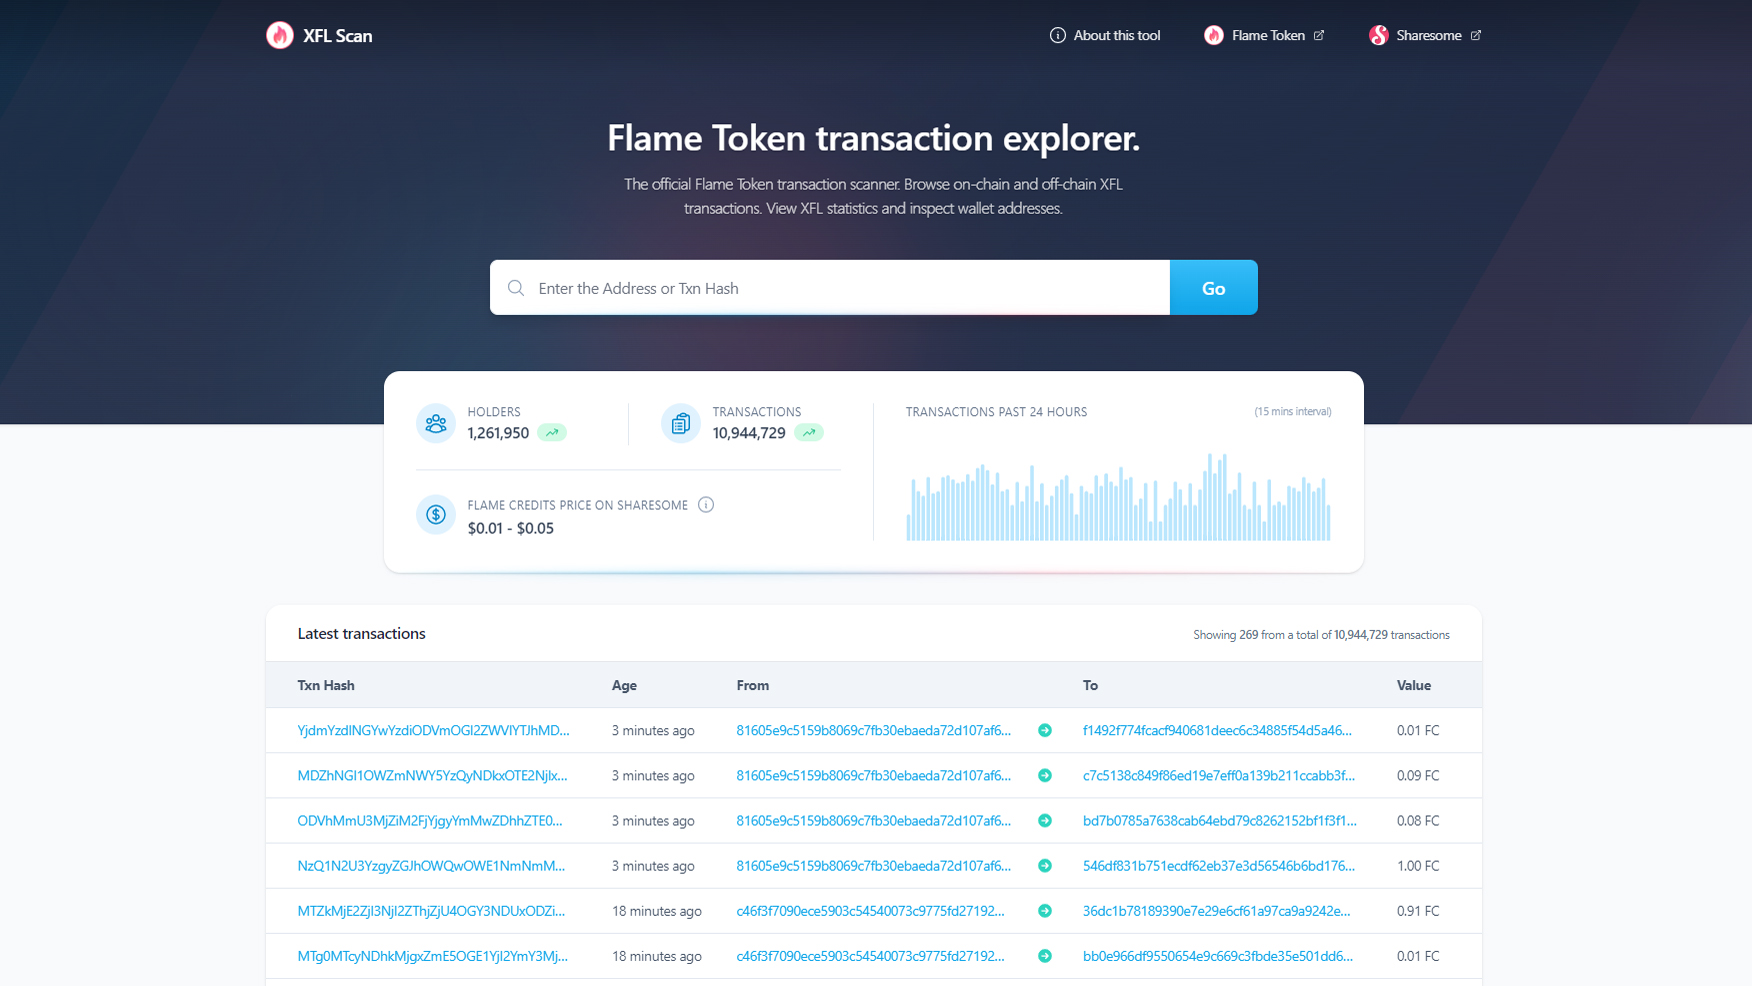Open transaction hash ODVhMmU3MjZiM2Fj...
The height and width of the screenshot is (986, 1752).
coord(430,820)
